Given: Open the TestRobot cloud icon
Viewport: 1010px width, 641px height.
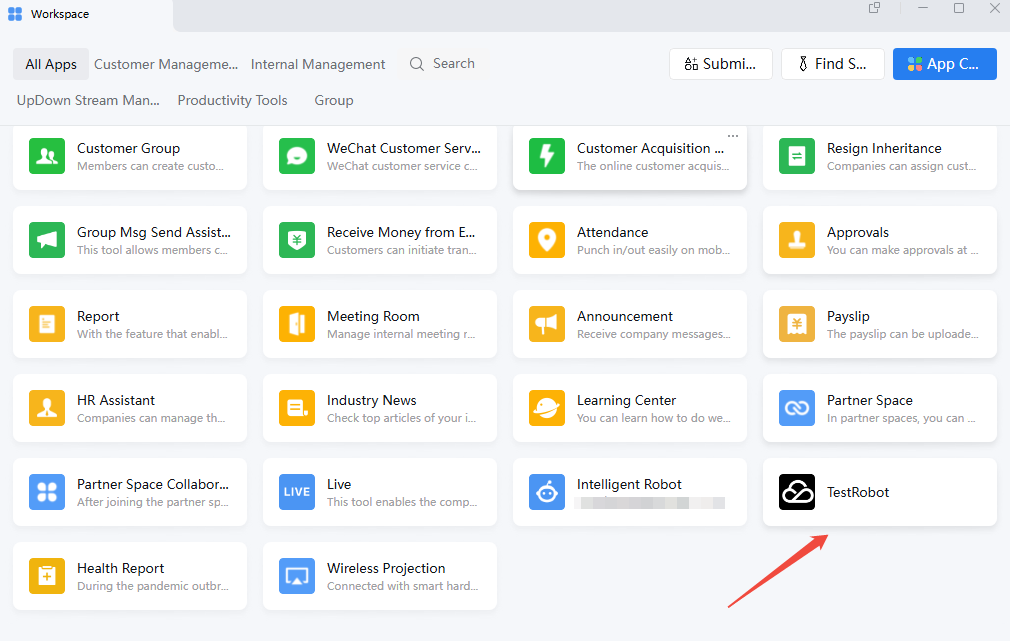Looking at the screenshot, I should point(797,492).
